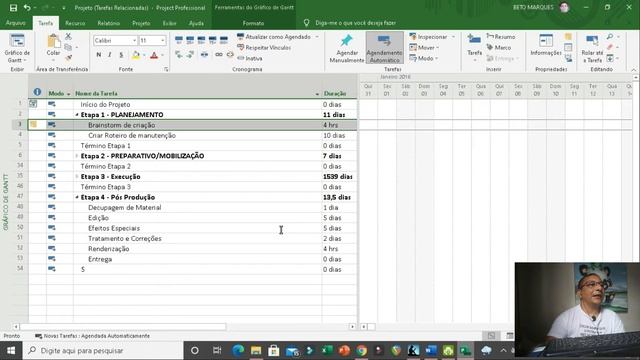Open the Gráfico de Gantt view button
The height and width of the screenshot is (360, 640).
pyautogui.click(x=17, y=48)
